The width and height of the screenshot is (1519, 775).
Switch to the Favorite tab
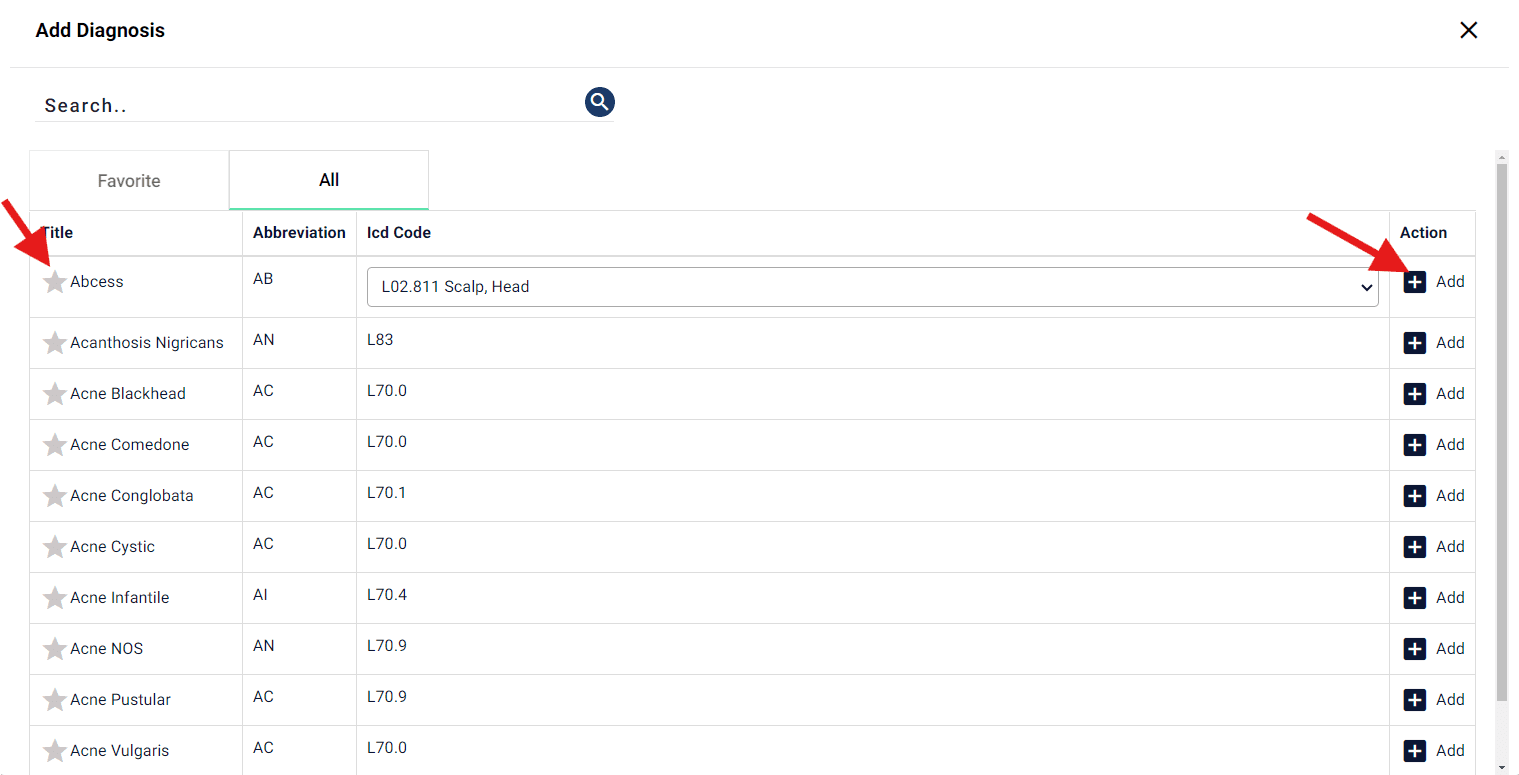point(129,181)
